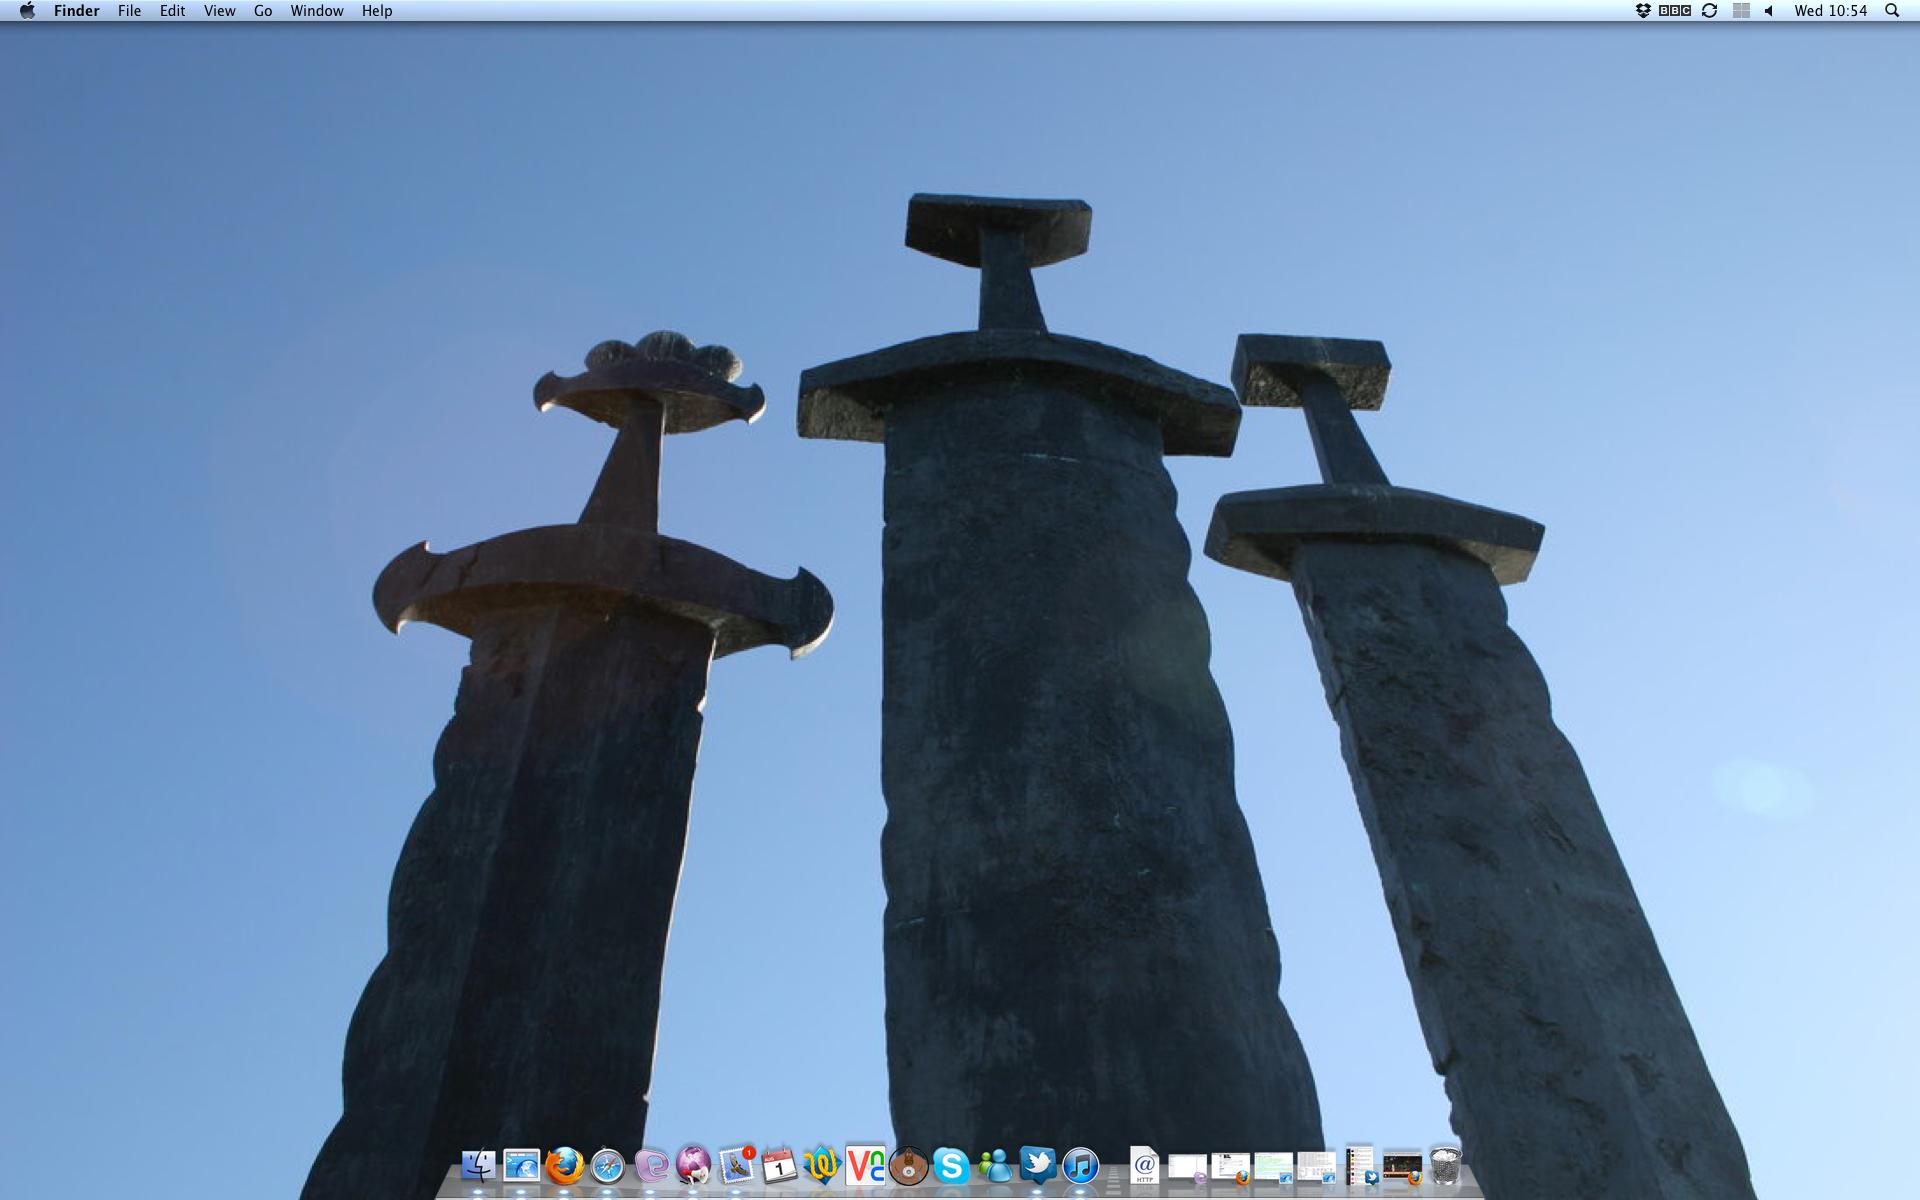Open the Go menu
The height and width of the screenshot is (1200, 1920).
tap(263, 11)
